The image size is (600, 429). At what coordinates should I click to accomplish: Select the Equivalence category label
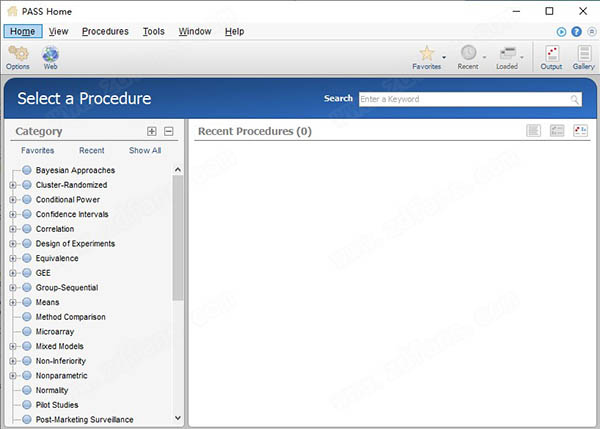pos(57,258)
